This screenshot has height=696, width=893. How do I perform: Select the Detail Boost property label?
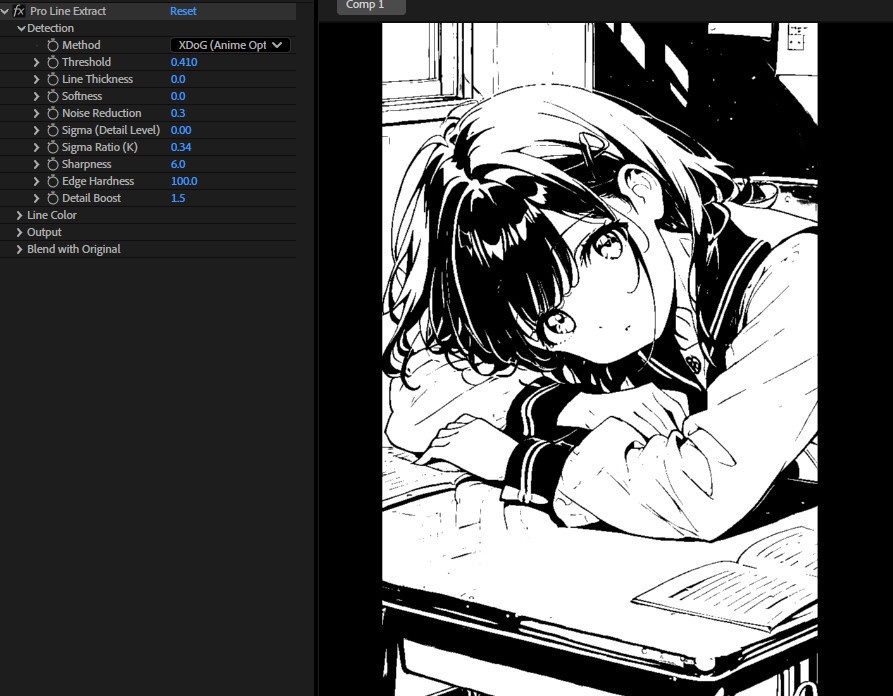tap(91, 198)
